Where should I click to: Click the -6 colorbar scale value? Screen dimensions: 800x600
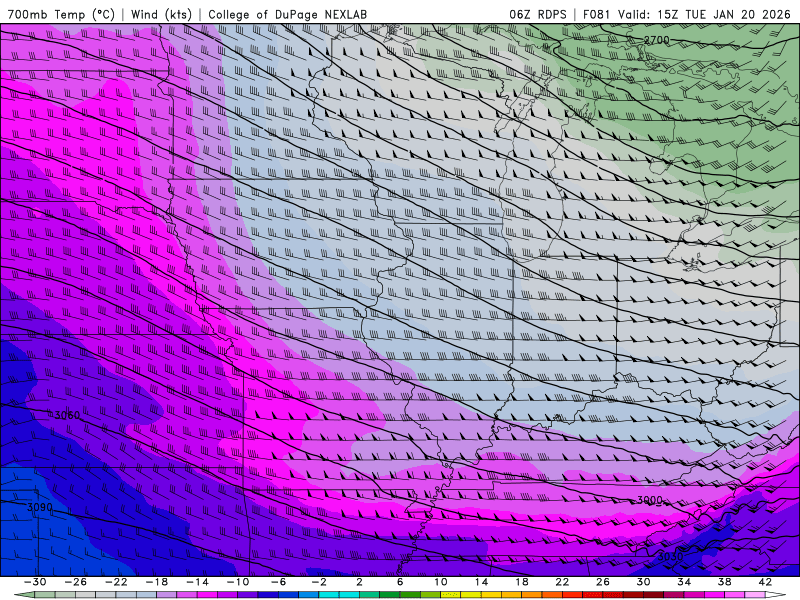click(279, 582)
